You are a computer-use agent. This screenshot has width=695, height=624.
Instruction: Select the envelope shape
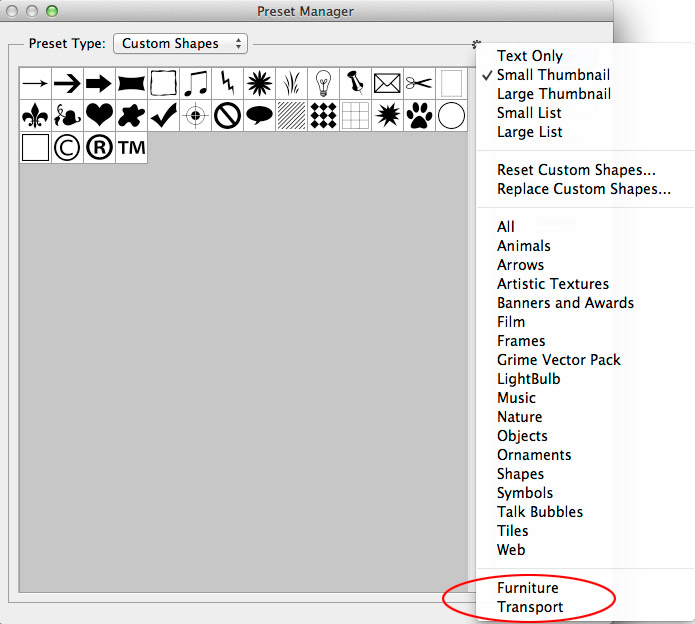coord(387,83)
